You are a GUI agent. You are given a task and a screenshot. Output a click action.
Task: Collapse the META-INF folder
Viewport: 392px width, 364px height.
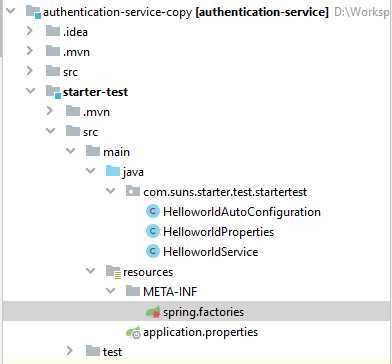tap(111, 291)
